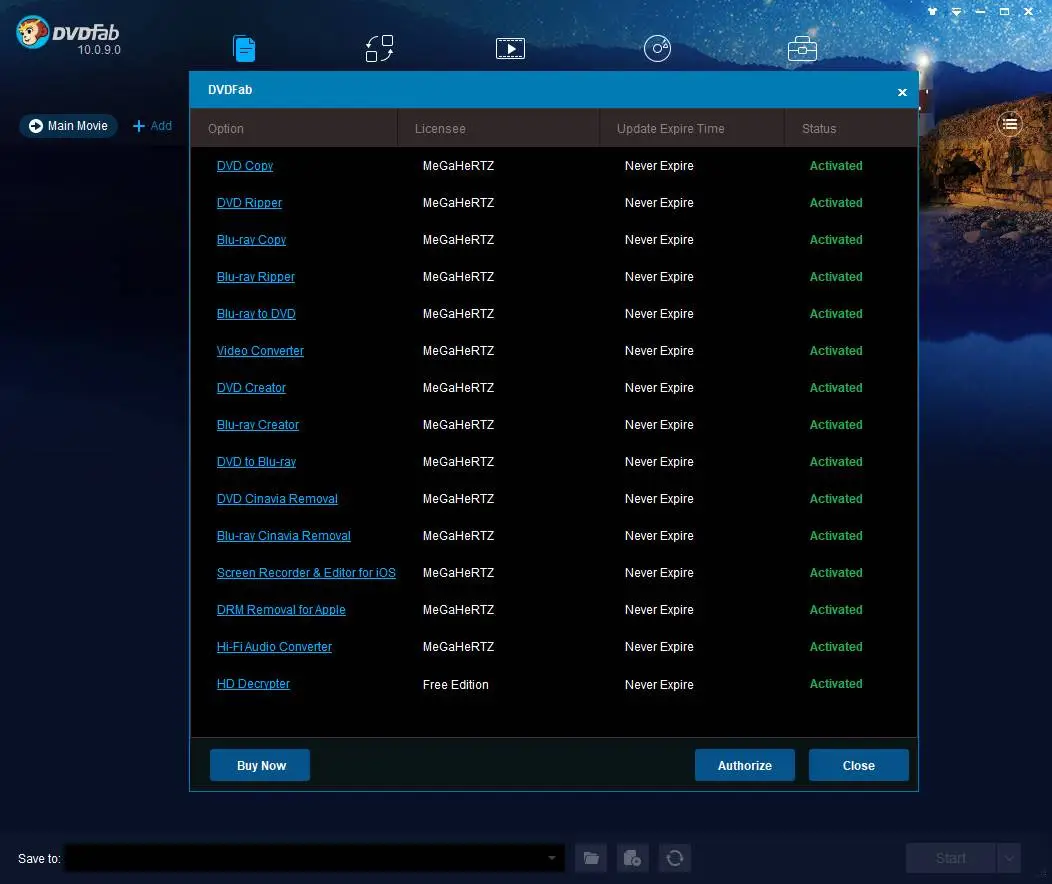The image size is (1052, 884).
Task: Click the Free Edition licensee cell
Action: tap(456, 684)
